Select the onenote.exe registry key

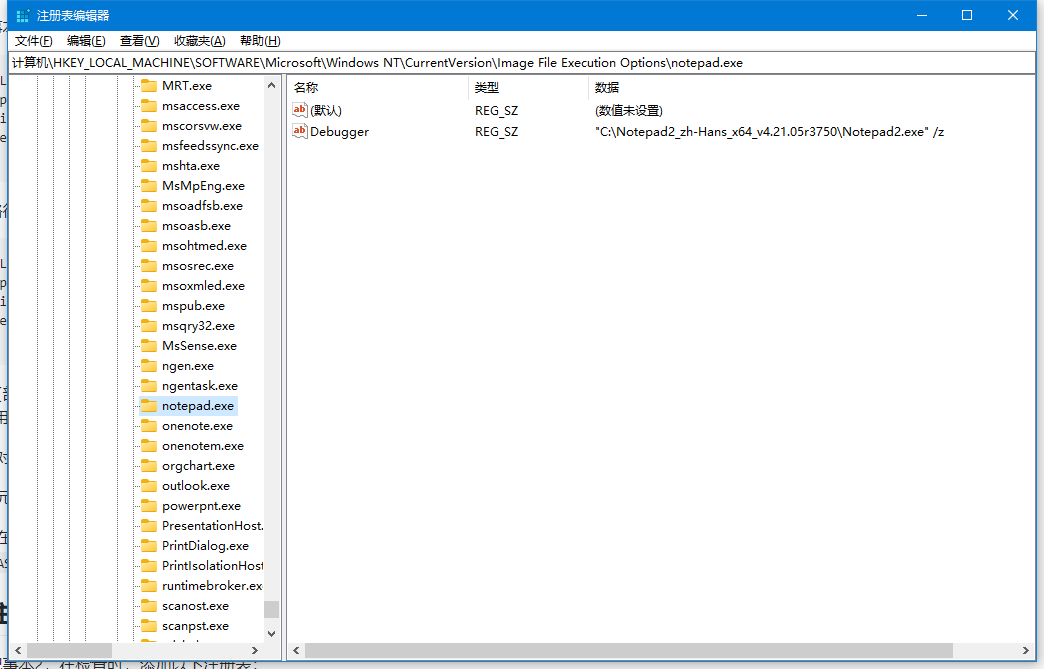[x=197, y=425]
